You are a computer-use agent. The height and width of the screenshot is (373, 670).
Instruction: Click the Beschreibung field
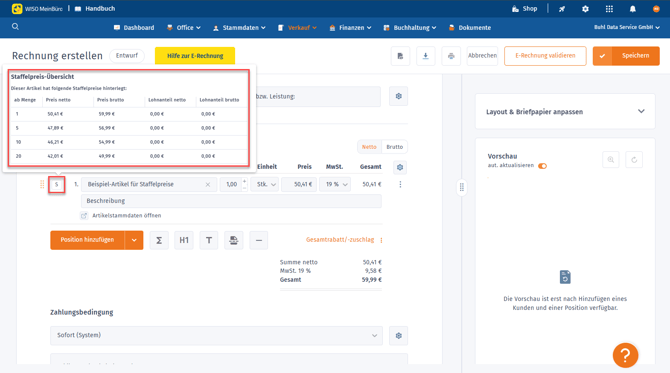(231, 201)
